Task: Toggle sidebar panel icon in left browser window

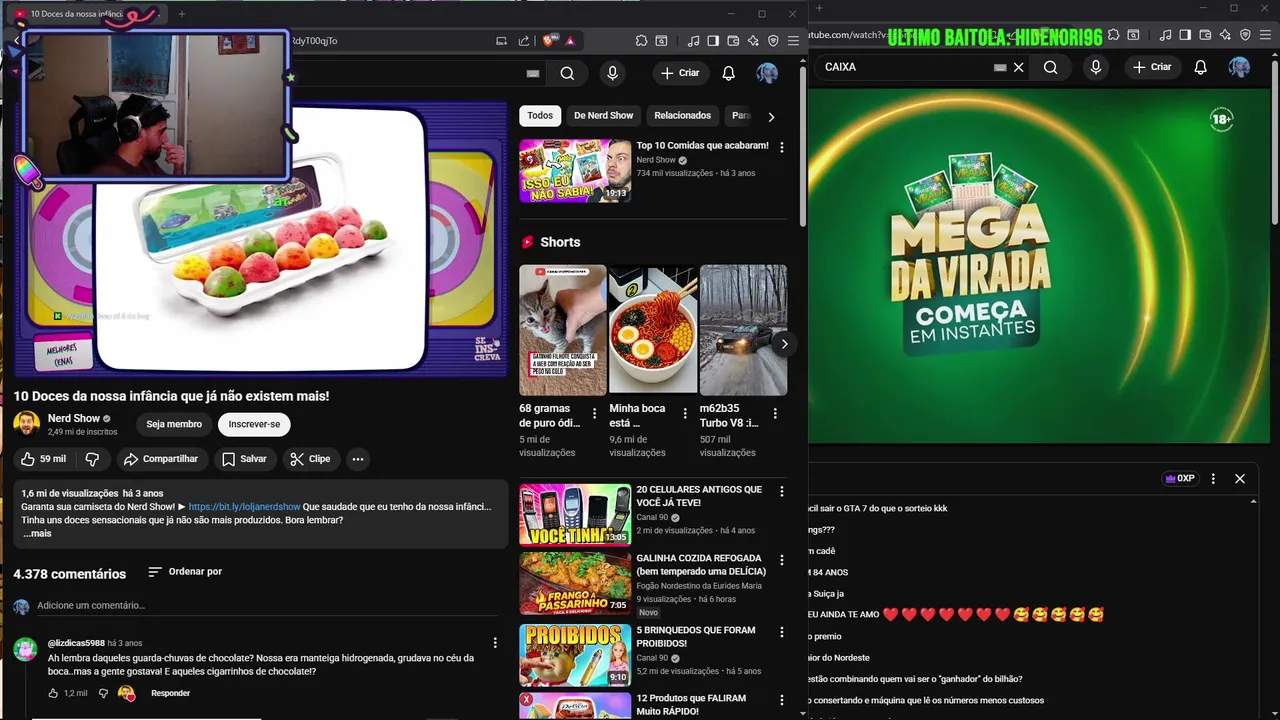Action: coord(713,41)
